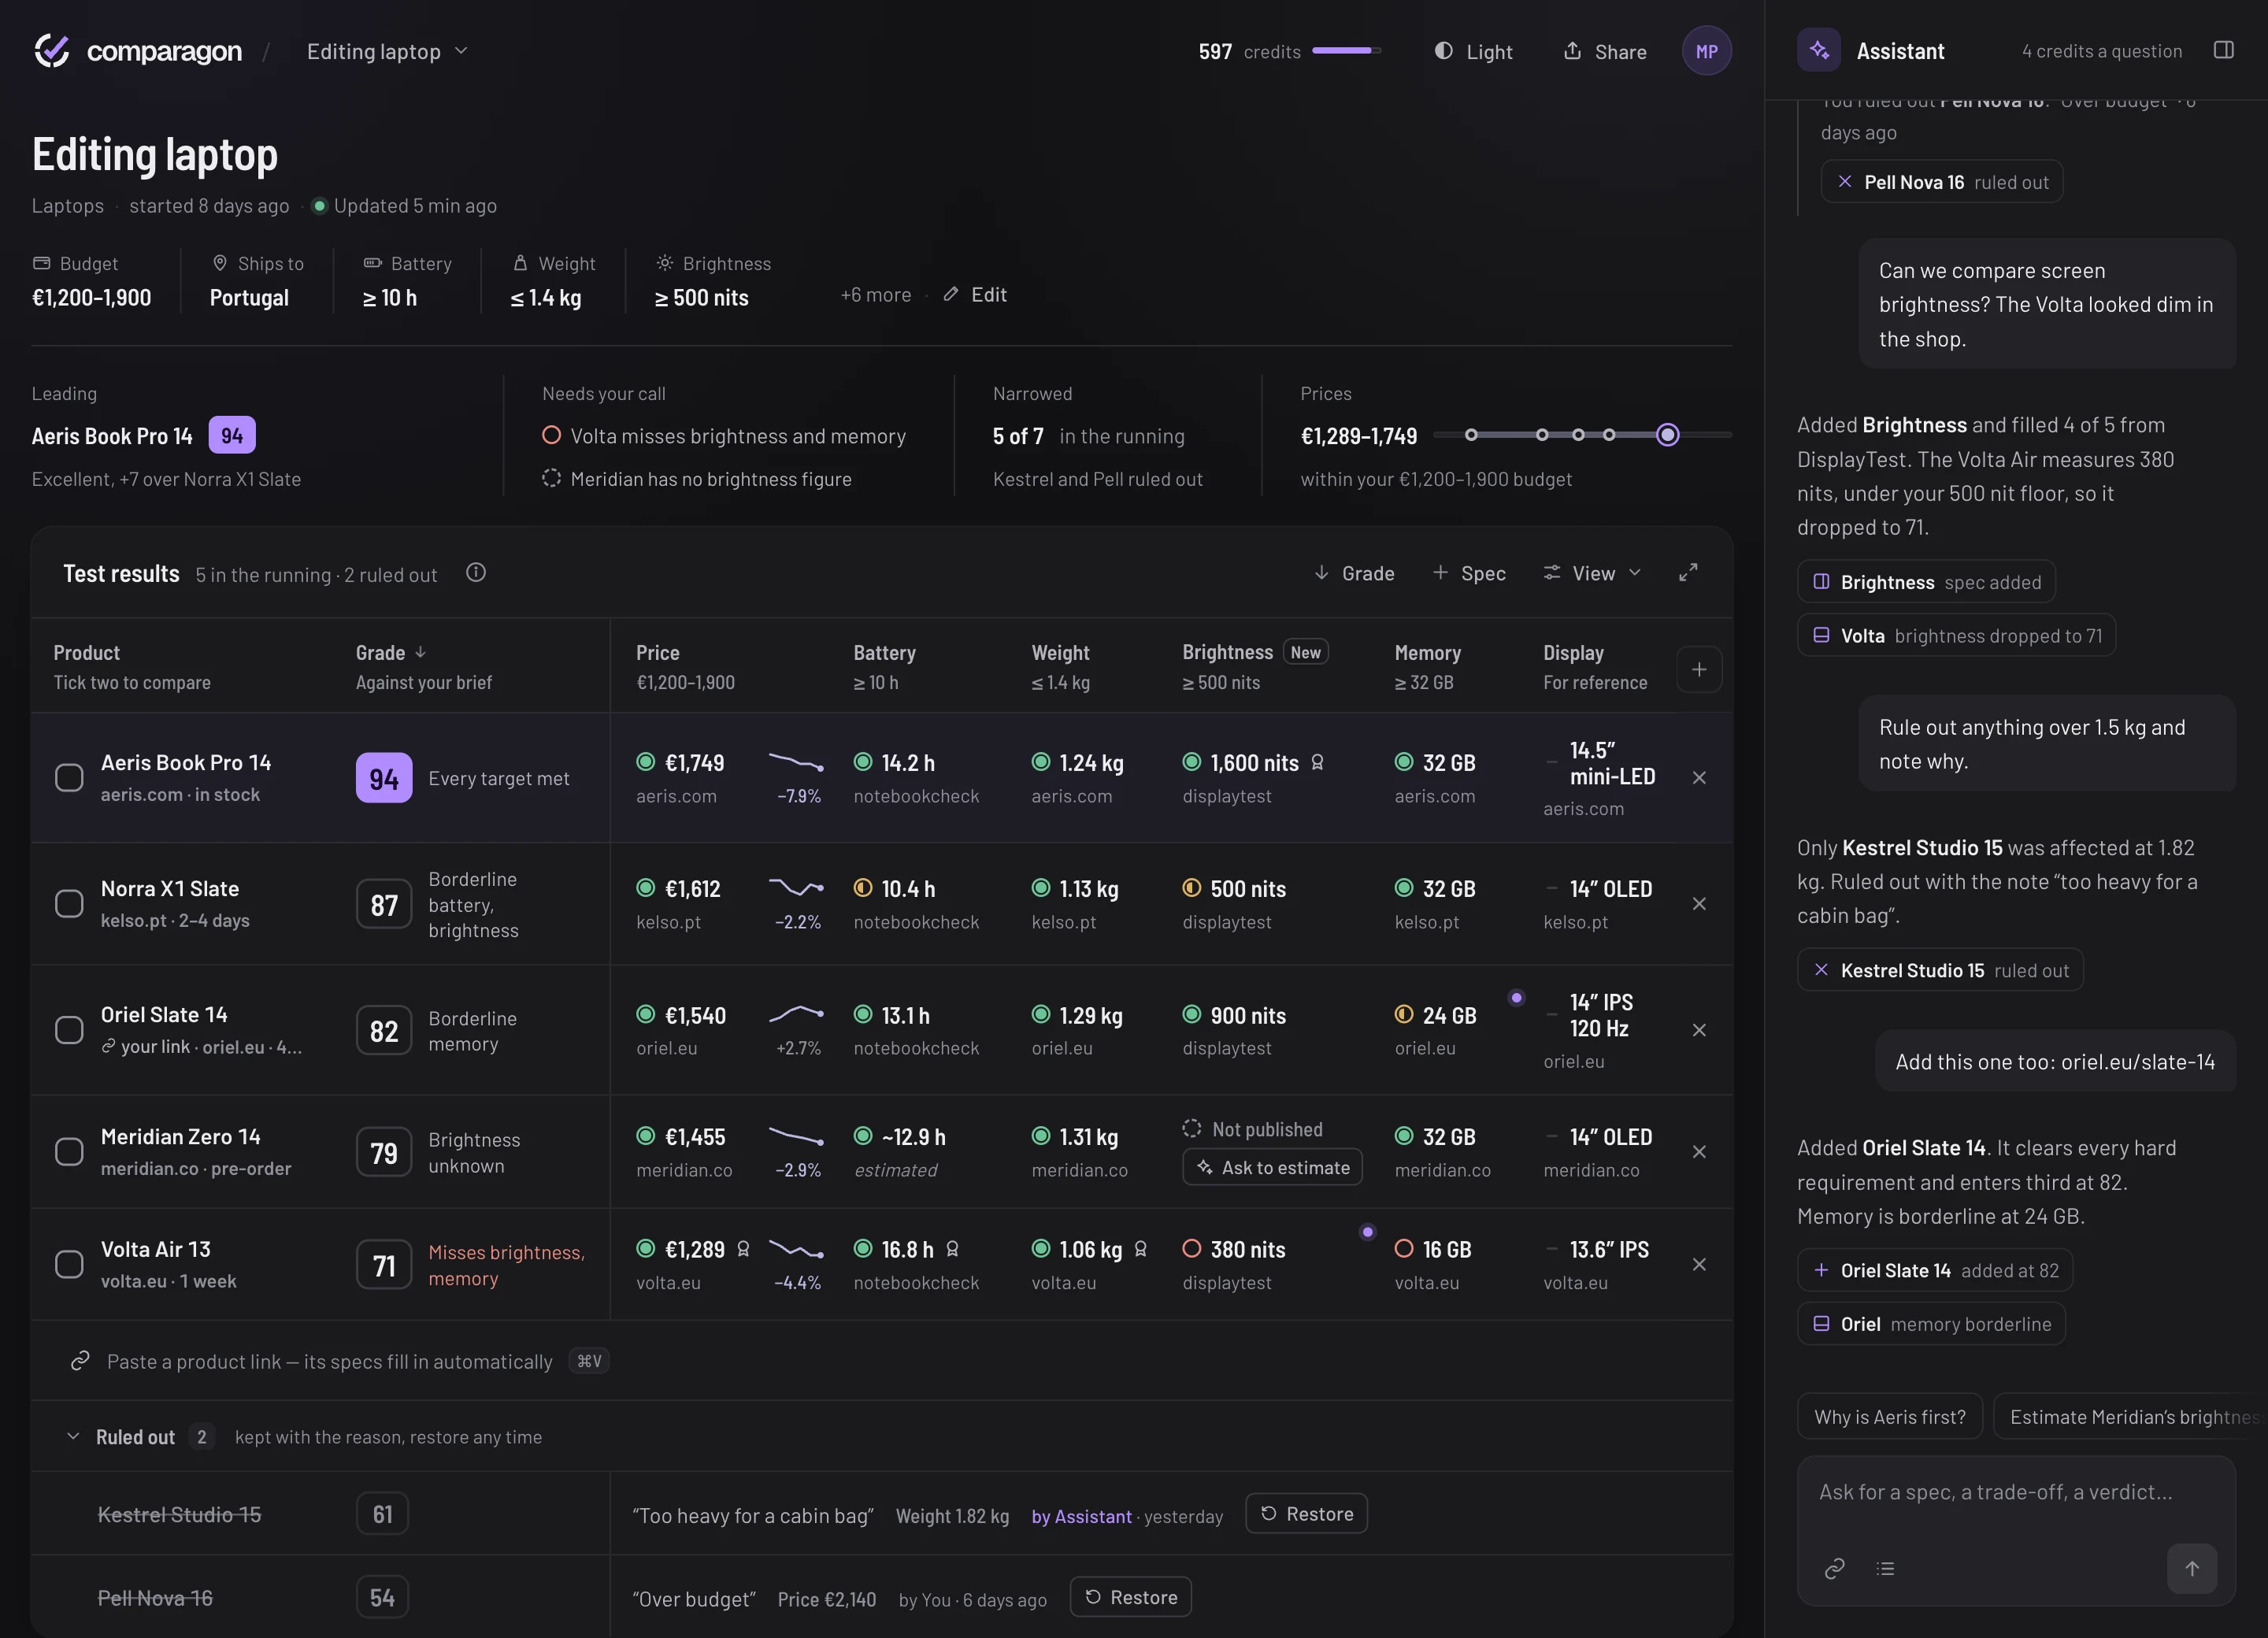The image size is (2268, 1638).
Task: Tick the Meridian Zero 14 checkbox
Action: (69, 1151)
